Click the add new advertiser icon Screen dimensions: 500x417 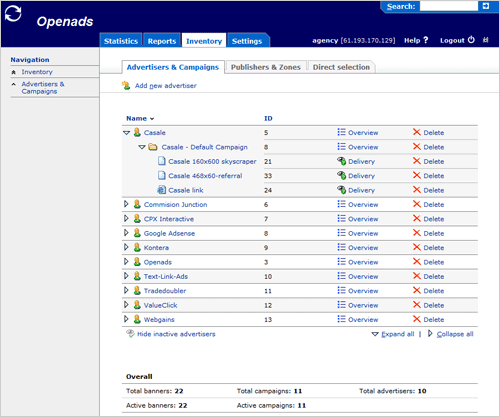126,85
